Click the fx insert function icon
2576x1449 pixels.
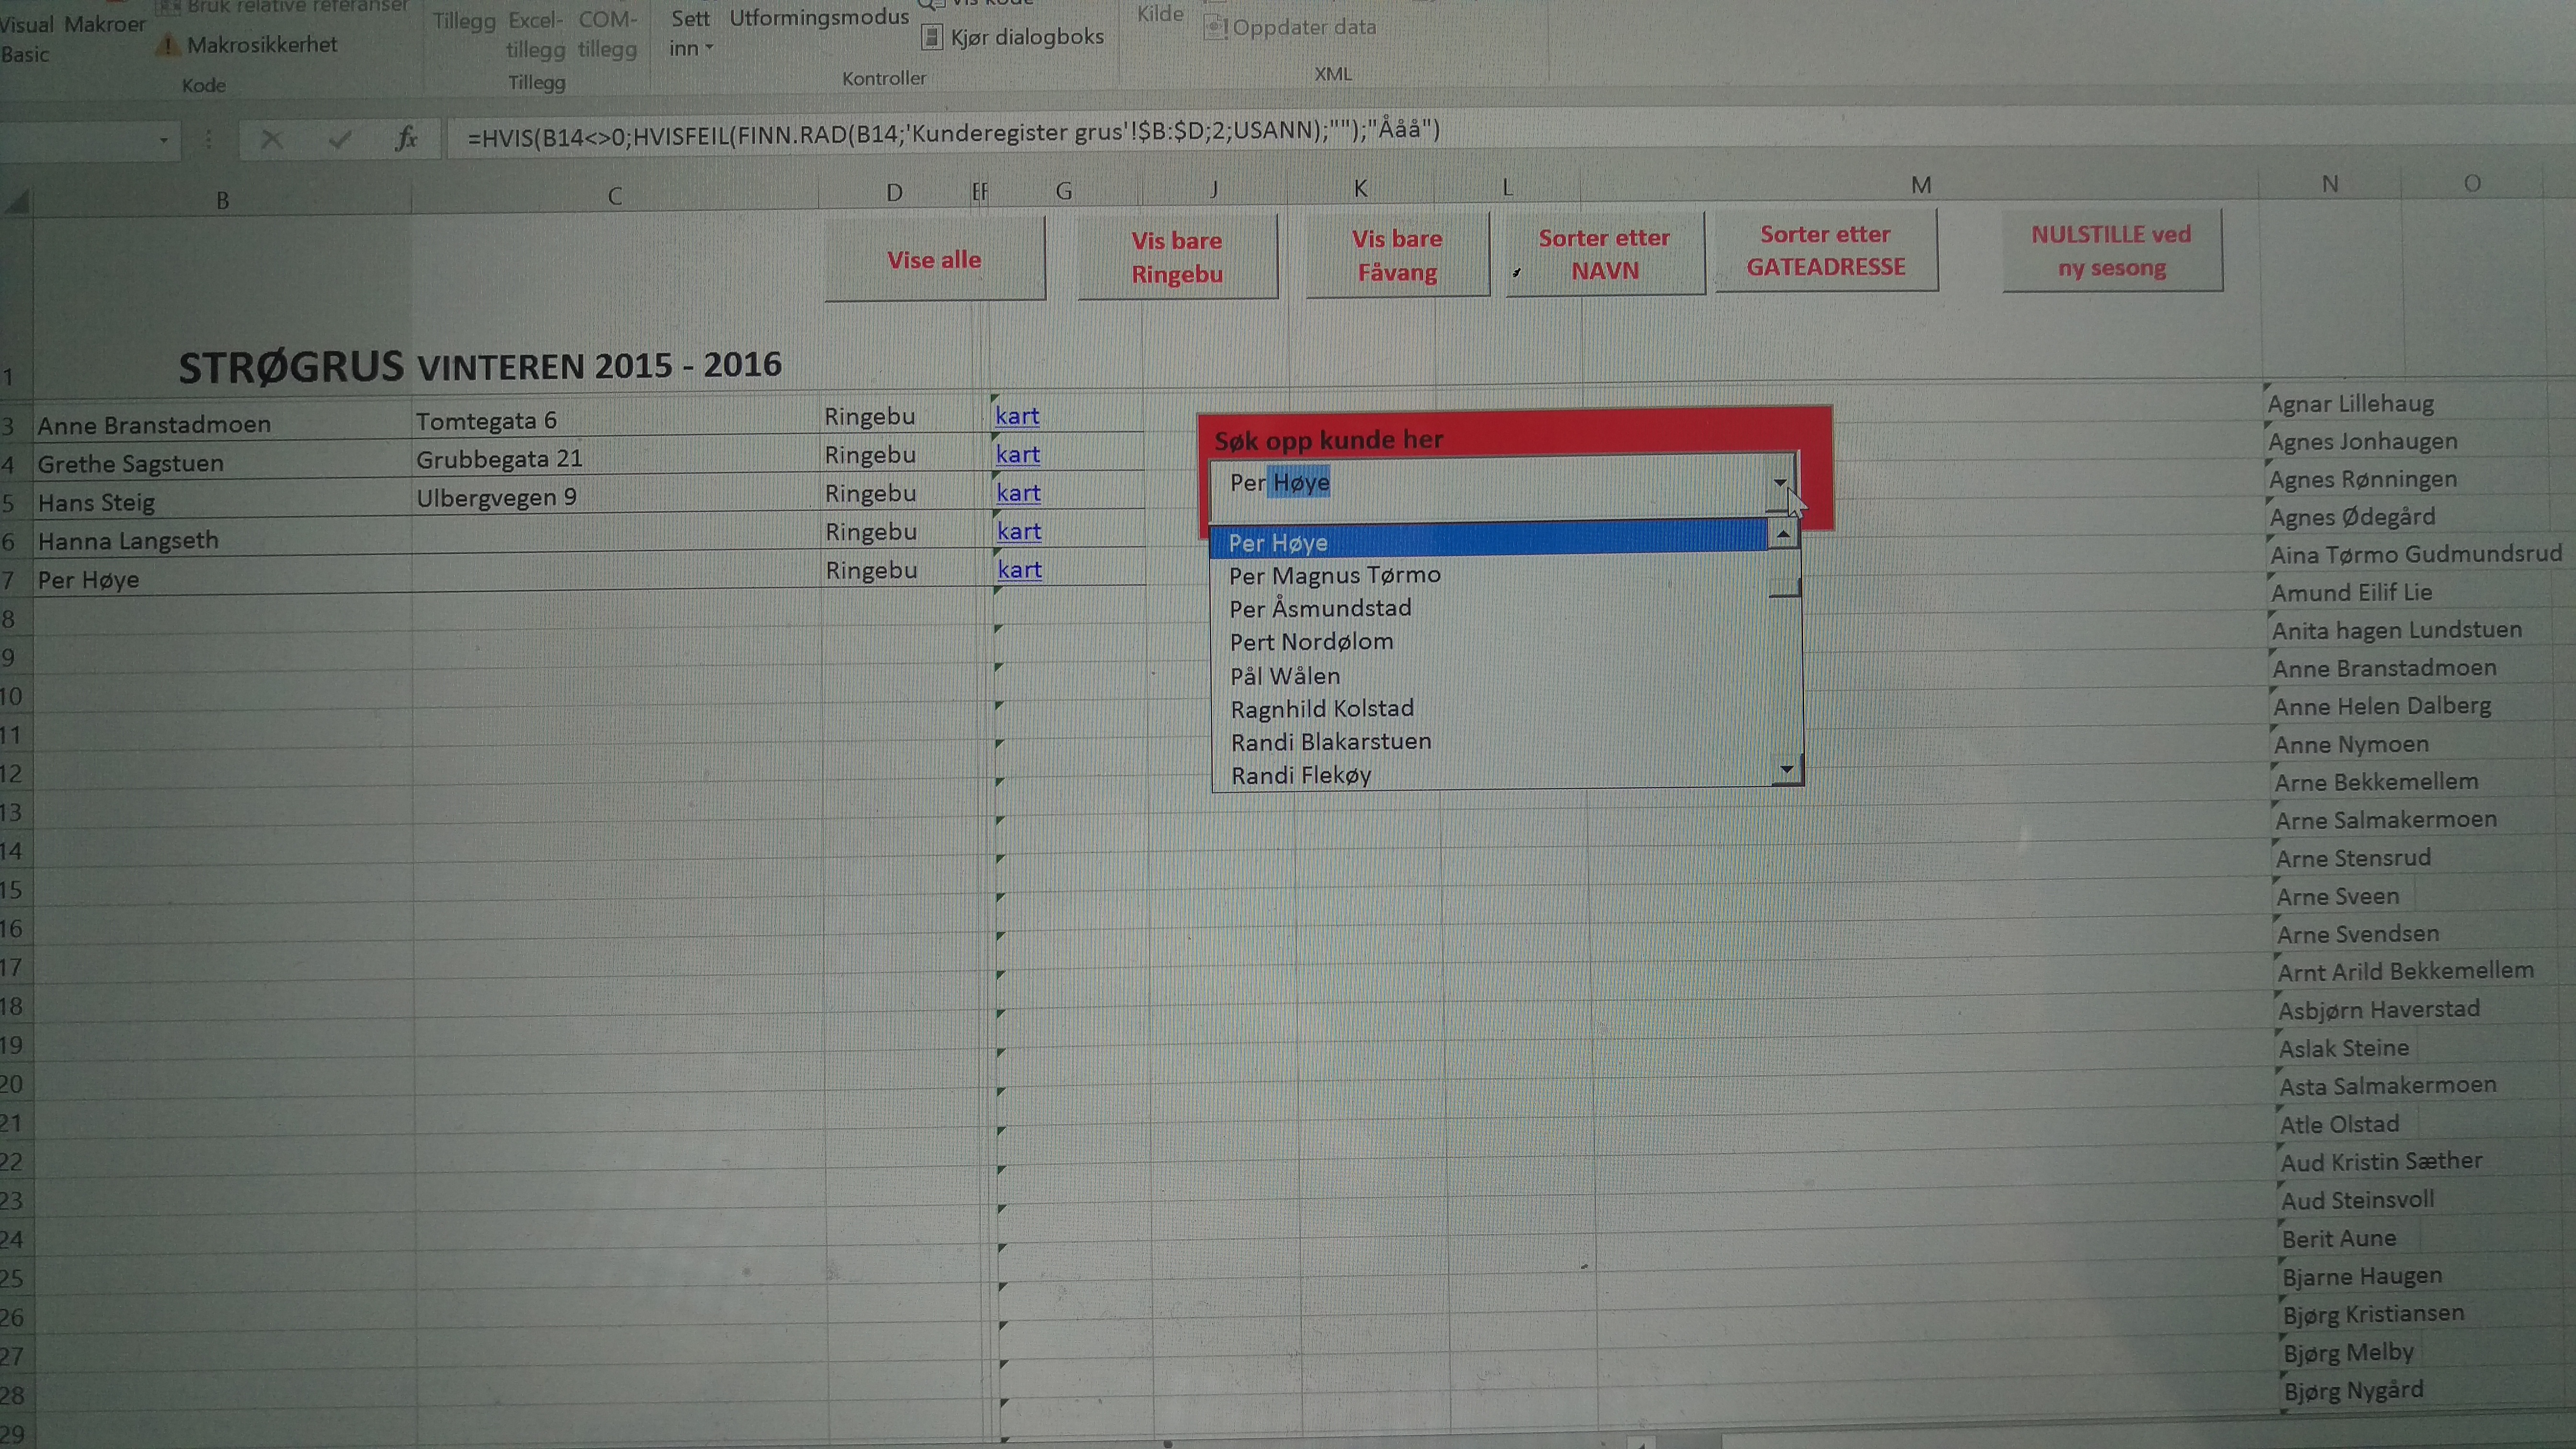406,139
